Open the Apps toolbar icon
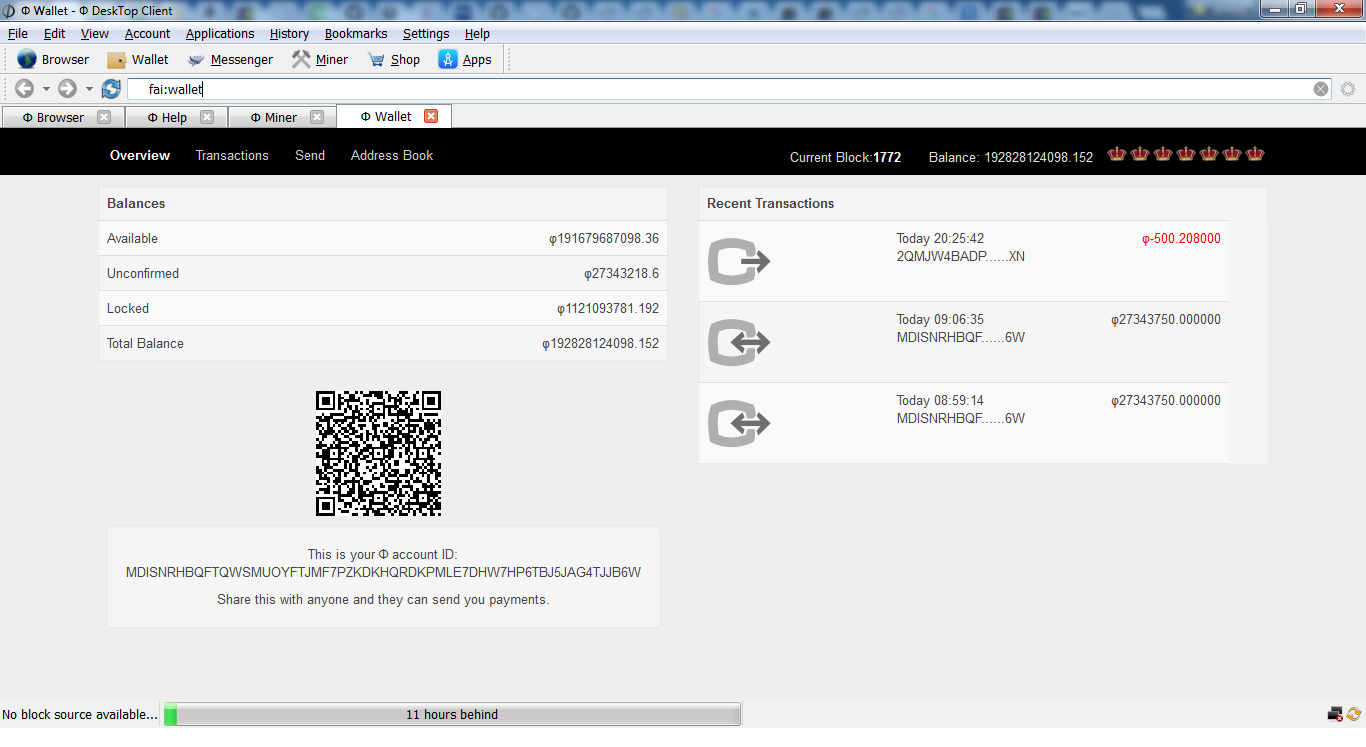Image resolution: width=1366 pixels, height=747 pixels. (448, 59)
